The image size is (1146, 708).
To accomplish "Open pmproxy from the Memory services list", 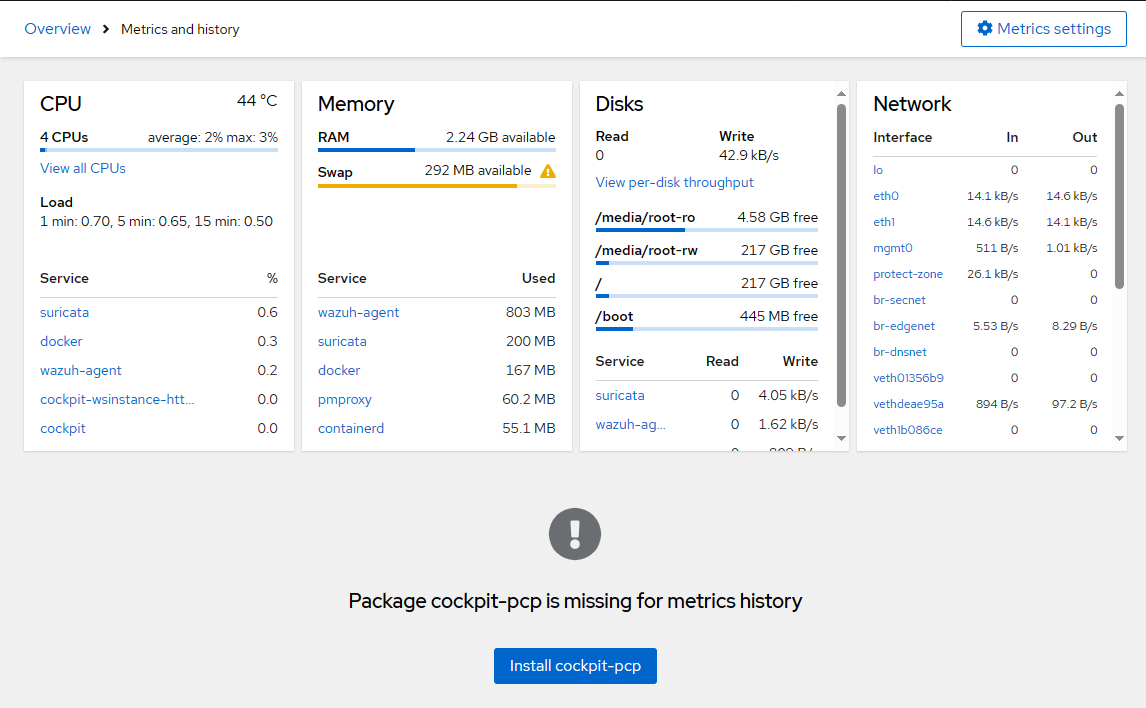I will pos(344,399).
